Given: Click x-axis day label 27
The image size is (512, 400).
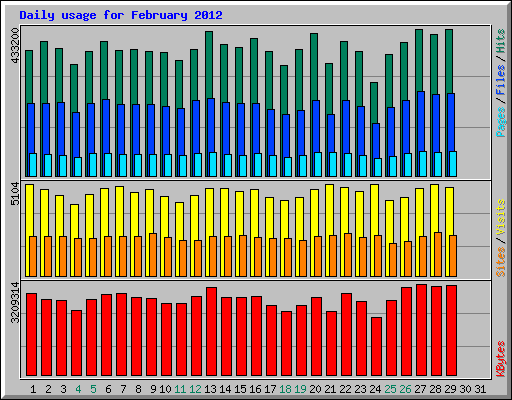Looking at the screenshot, I should (x=420, y=389).
